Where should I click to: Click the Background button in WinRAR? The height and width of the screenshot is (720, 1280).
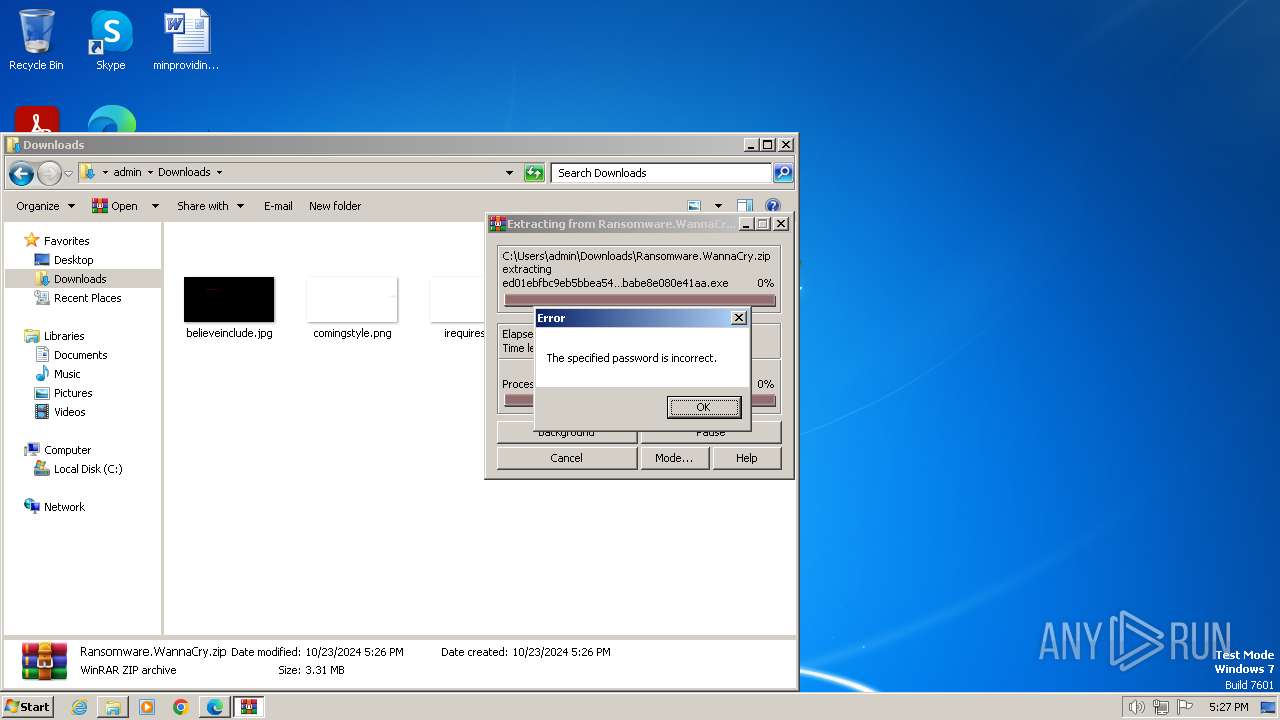(x=566, y=433)
